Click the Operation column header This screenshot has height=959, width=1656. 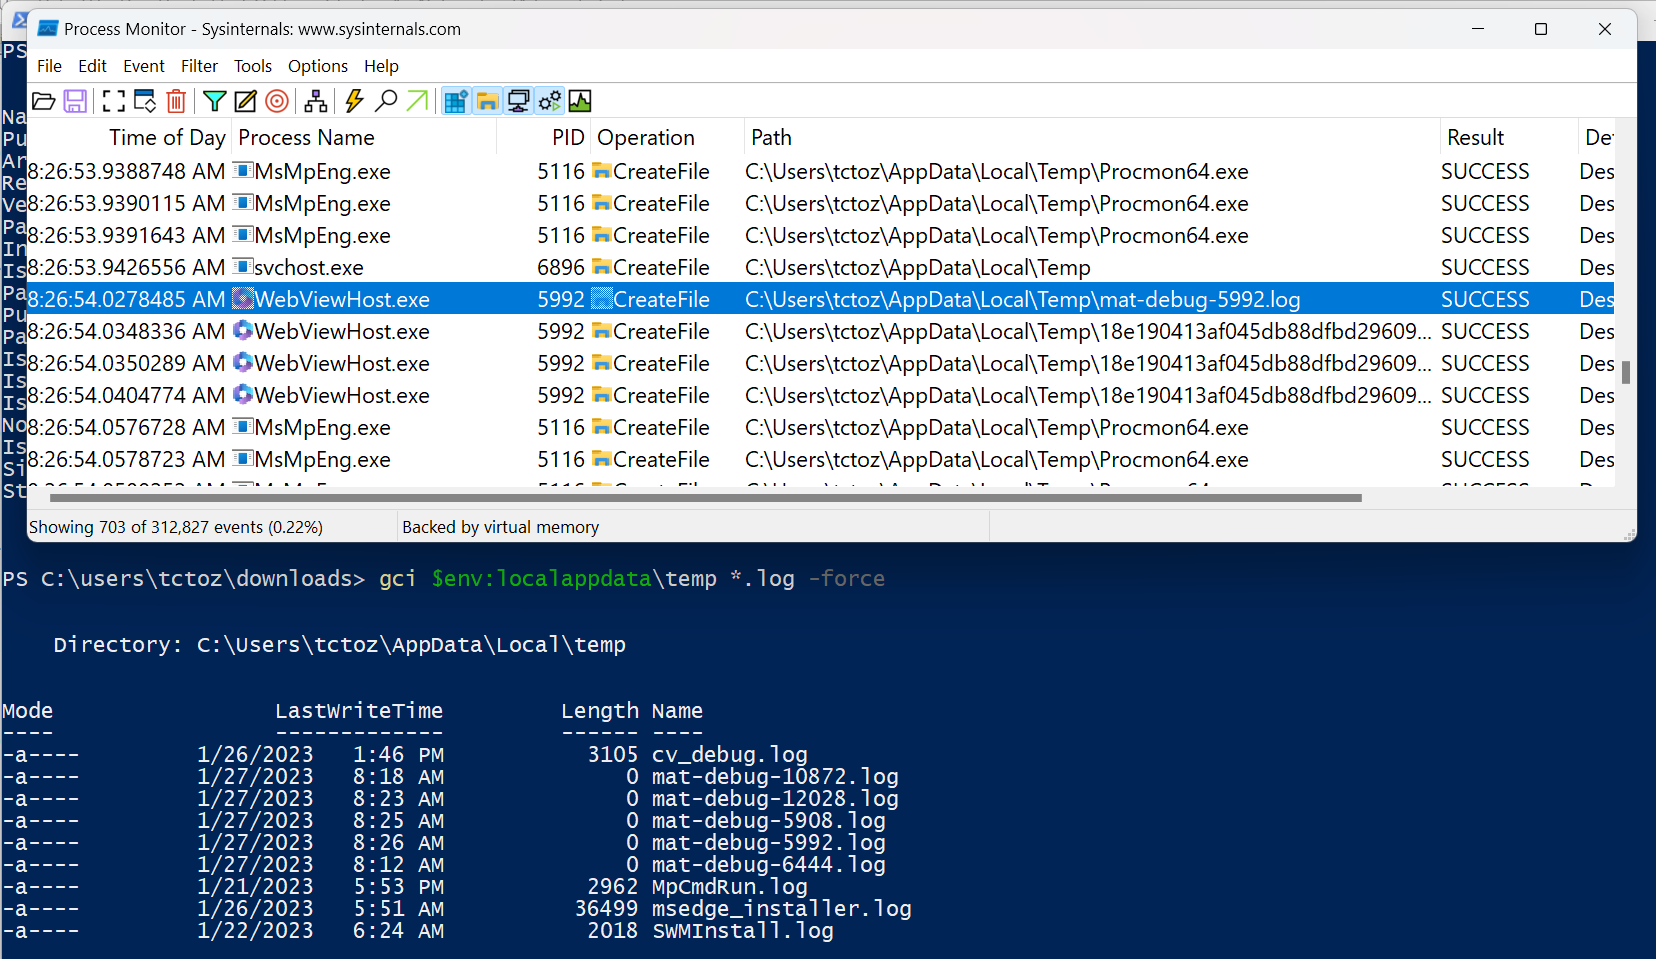[667, 137]
